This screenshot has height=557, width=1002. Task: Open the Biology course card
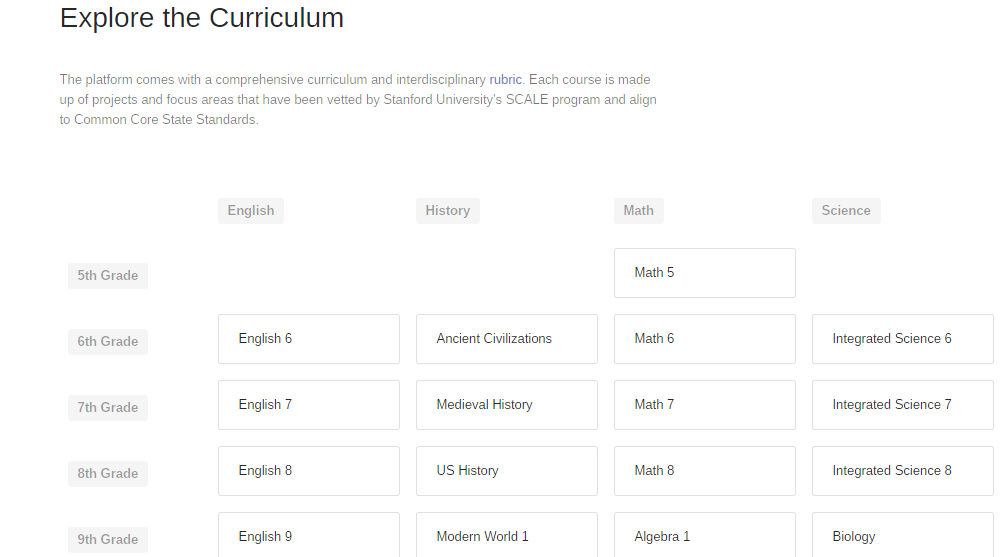pos(902,535)
